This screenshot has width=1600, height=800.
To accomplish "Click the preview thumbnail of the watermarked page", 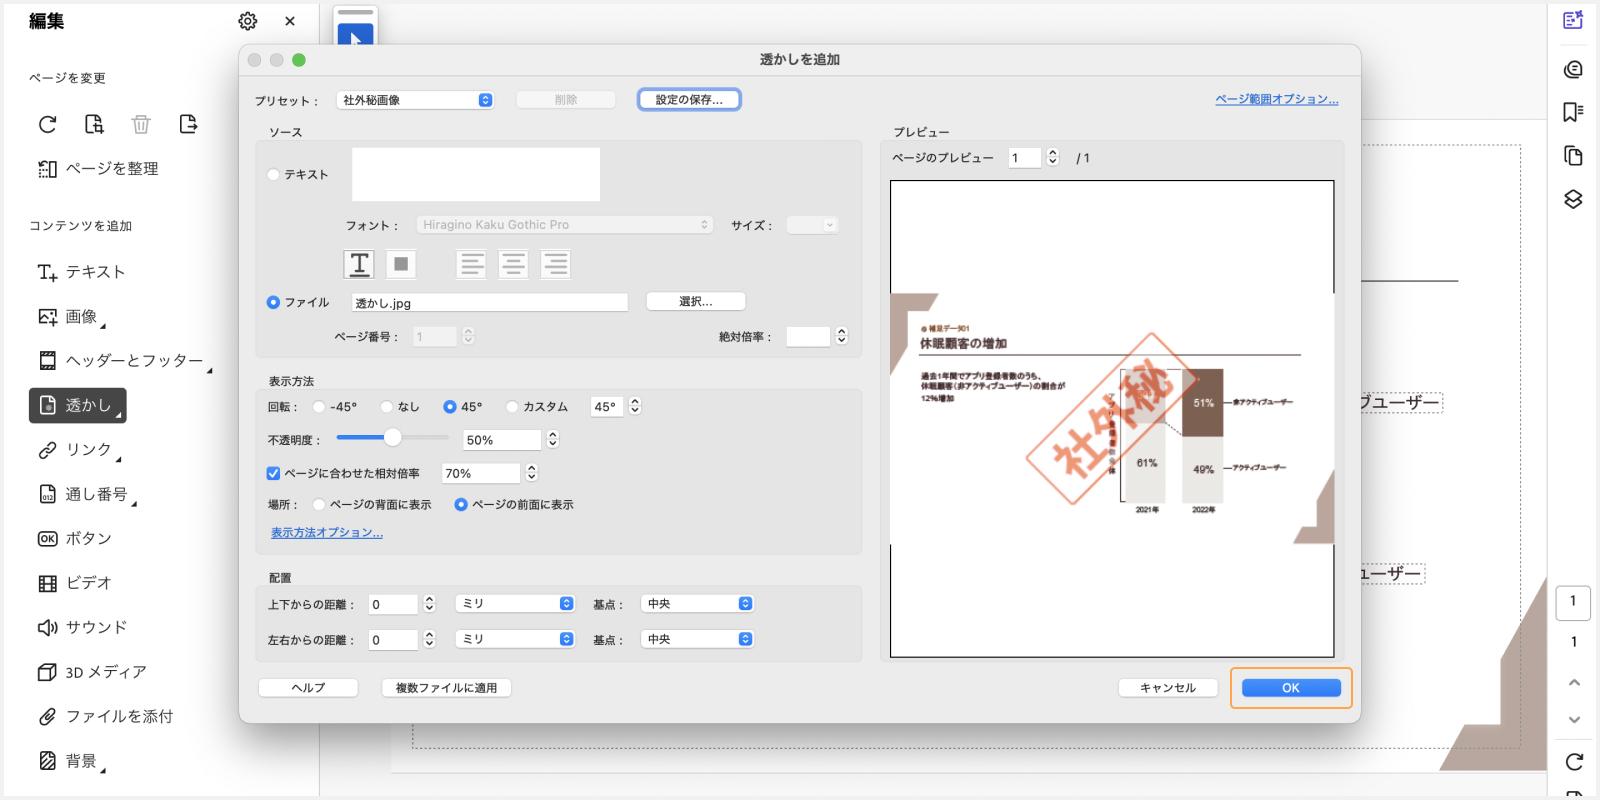I will [x=1112, y=419].
